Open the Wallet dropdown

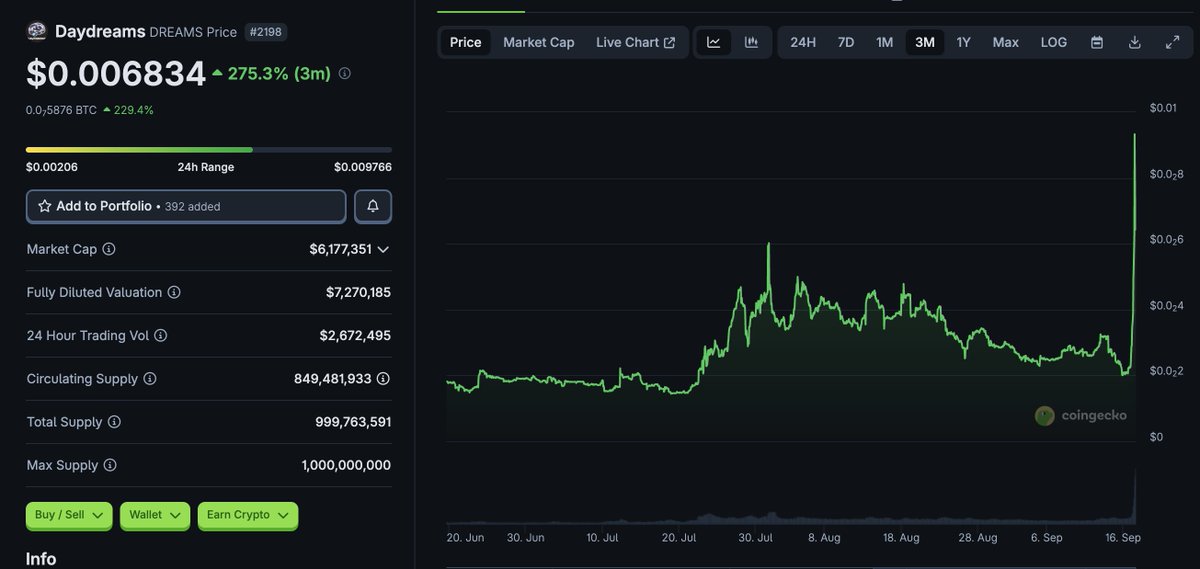[155, 515]
